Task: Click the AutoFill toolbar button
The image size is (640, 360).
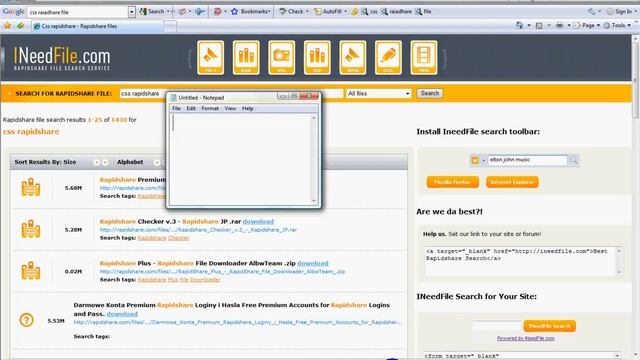Action: tap(328, 11)
